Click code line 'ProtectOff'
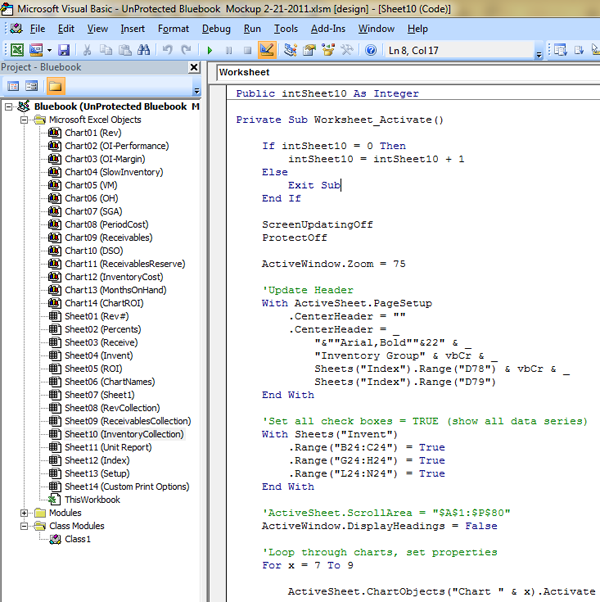Screen dimensions: 600x602 [x=294, y=238]
